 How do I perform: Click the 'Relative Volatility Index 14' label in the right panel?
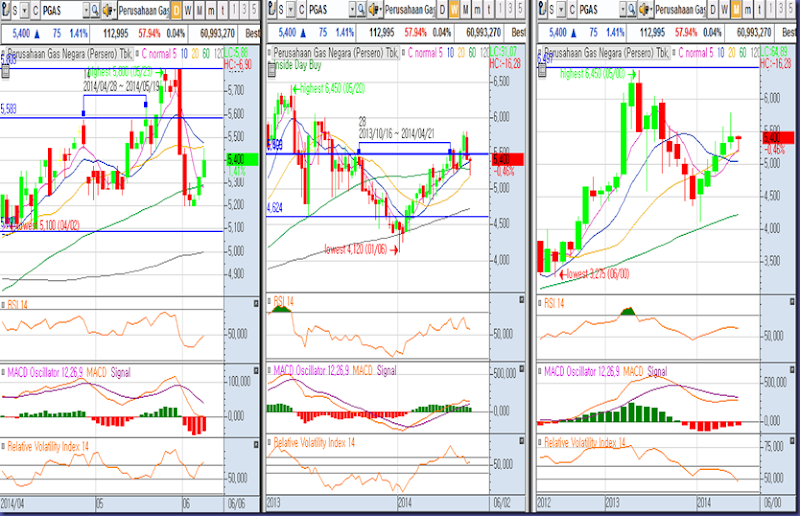585,443
